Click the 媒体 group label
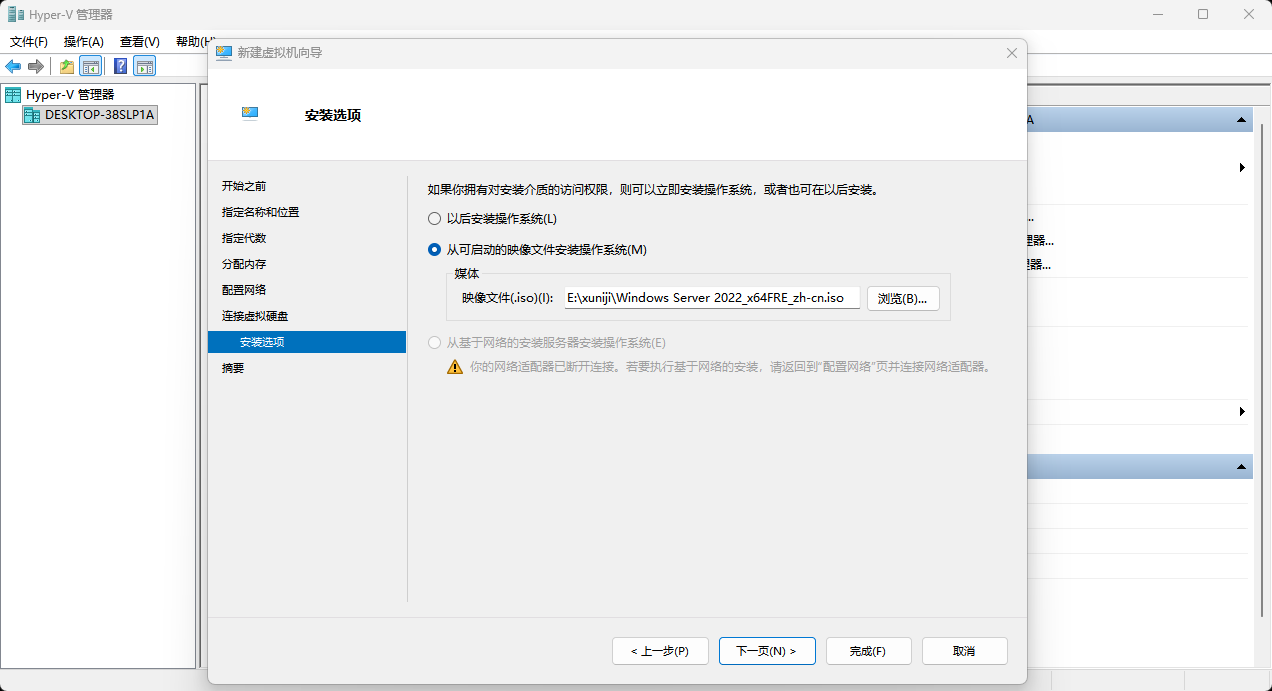This screenshot has height=691, width=1272. coord(466,273)
